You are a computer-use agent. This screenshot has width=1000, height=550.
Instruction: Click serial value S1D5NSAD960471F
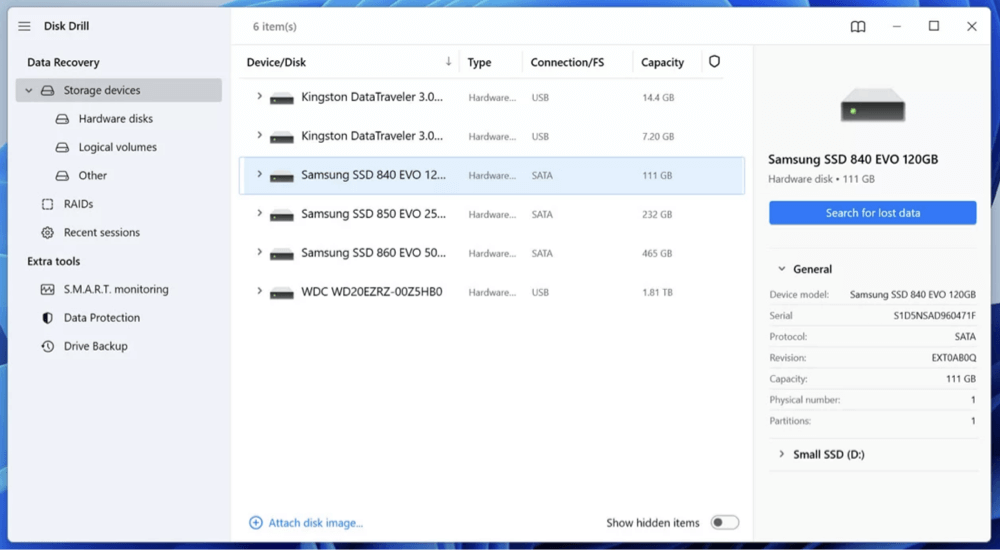coord(934,316)
